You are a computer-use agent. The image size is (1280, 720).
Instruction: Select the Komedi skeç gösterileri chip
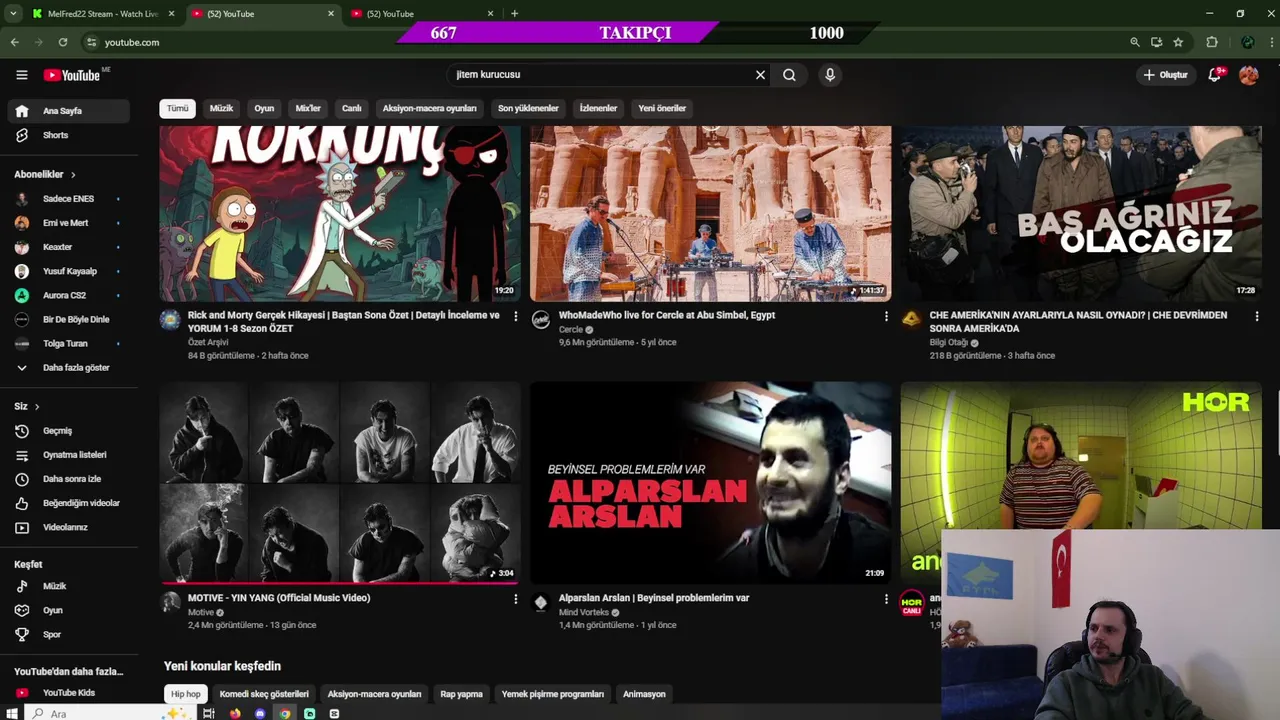pyautogui.click(x=264, y=694)
